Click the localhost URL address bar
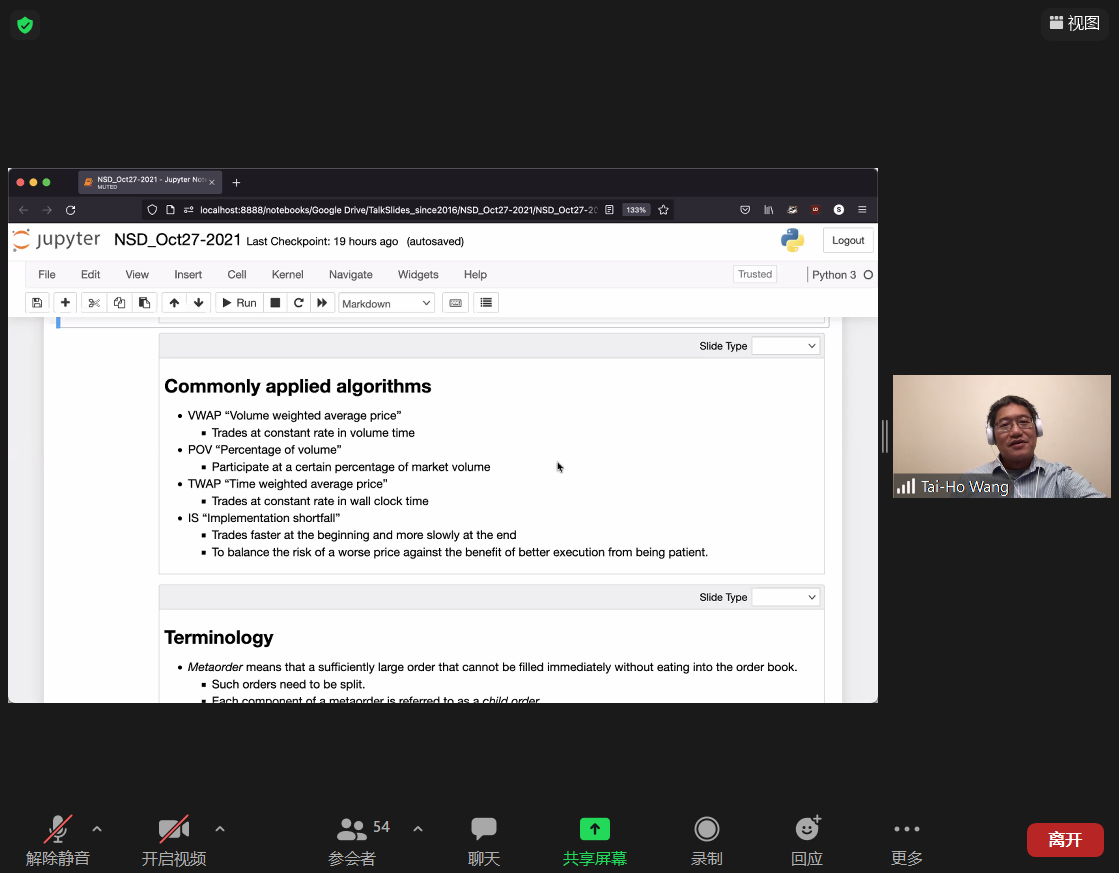The width and height of the screenshot is (1119, 873). pyautogui.click(x=398, y=210)
